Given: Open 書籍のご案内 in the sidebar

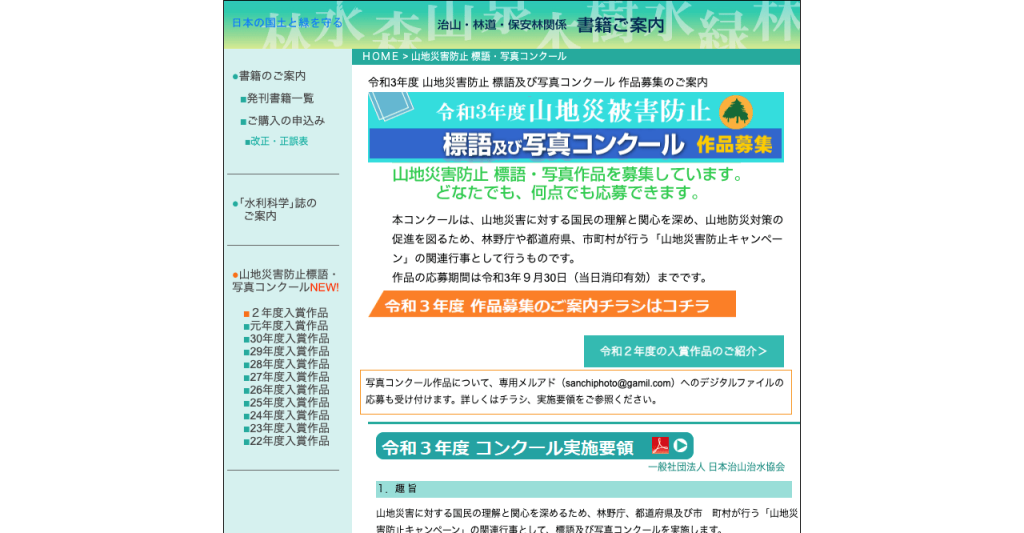Looking at the screenshot, I should 272,76.
